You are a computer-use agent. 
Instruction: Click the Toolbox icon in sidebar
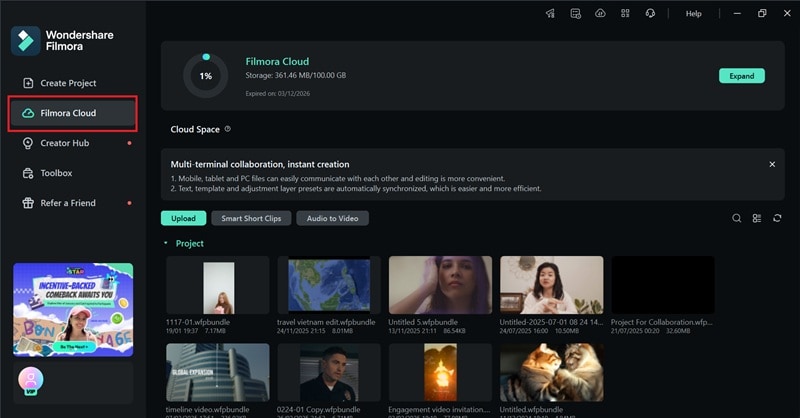28,173
